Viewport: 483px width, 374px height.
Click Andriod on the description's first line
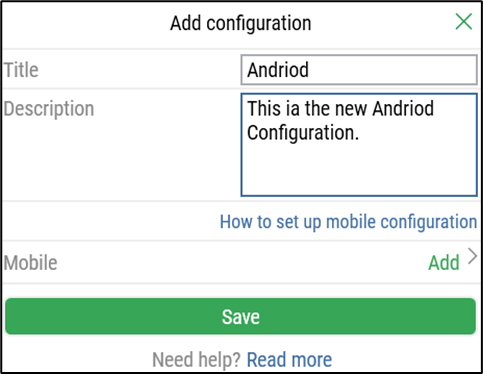tap(403, 108)
